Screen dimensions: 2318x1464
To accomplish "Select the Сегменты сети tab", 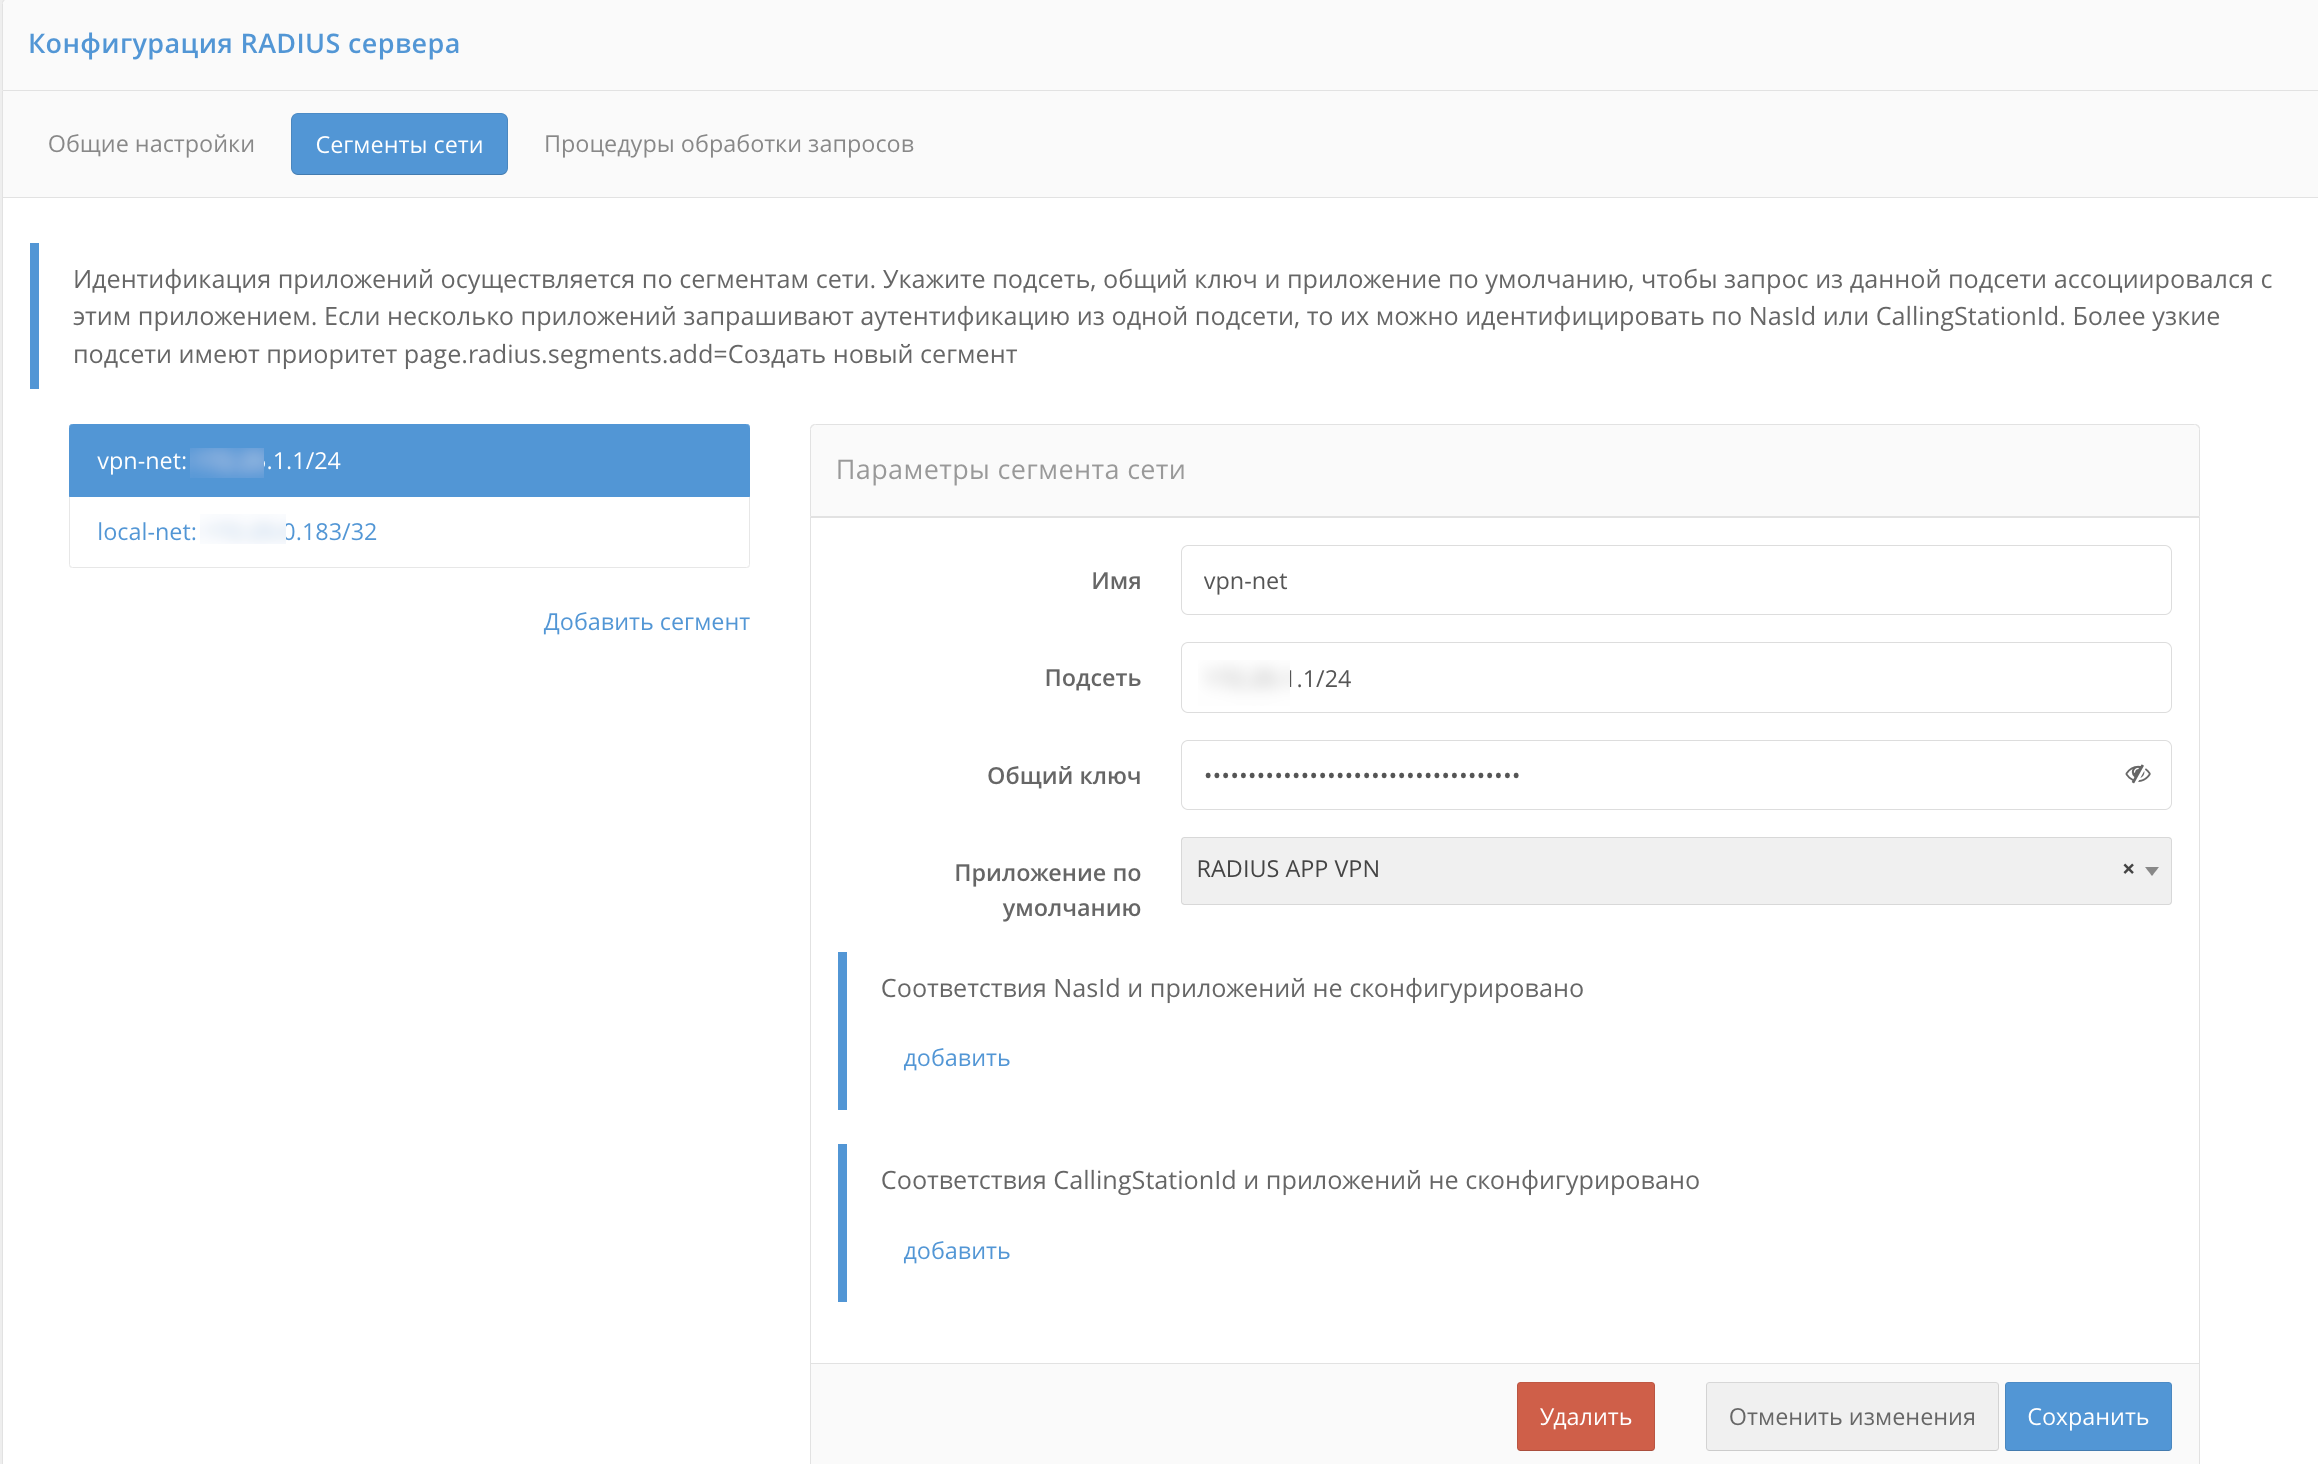I will (398, 143).
